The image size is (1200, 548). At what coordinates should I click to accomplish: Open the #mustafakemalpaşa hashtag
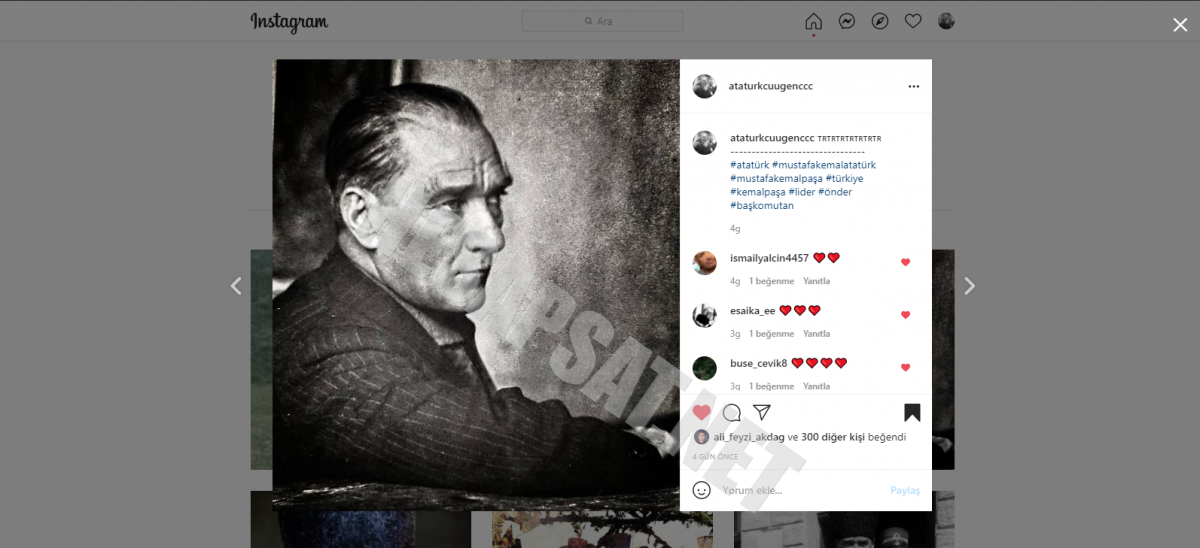click(x=776, y=179)
